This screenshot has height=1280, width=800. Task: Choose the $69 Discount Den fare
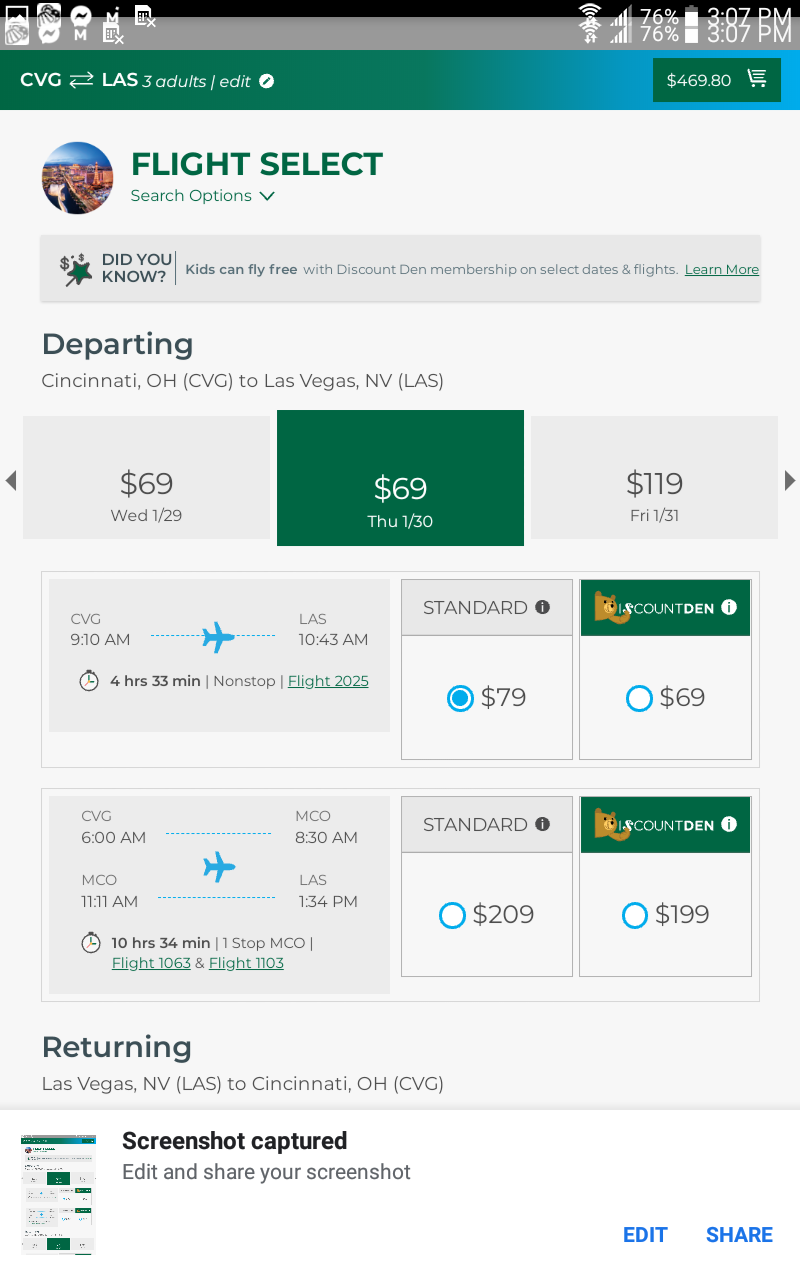(x=639, y=698)
